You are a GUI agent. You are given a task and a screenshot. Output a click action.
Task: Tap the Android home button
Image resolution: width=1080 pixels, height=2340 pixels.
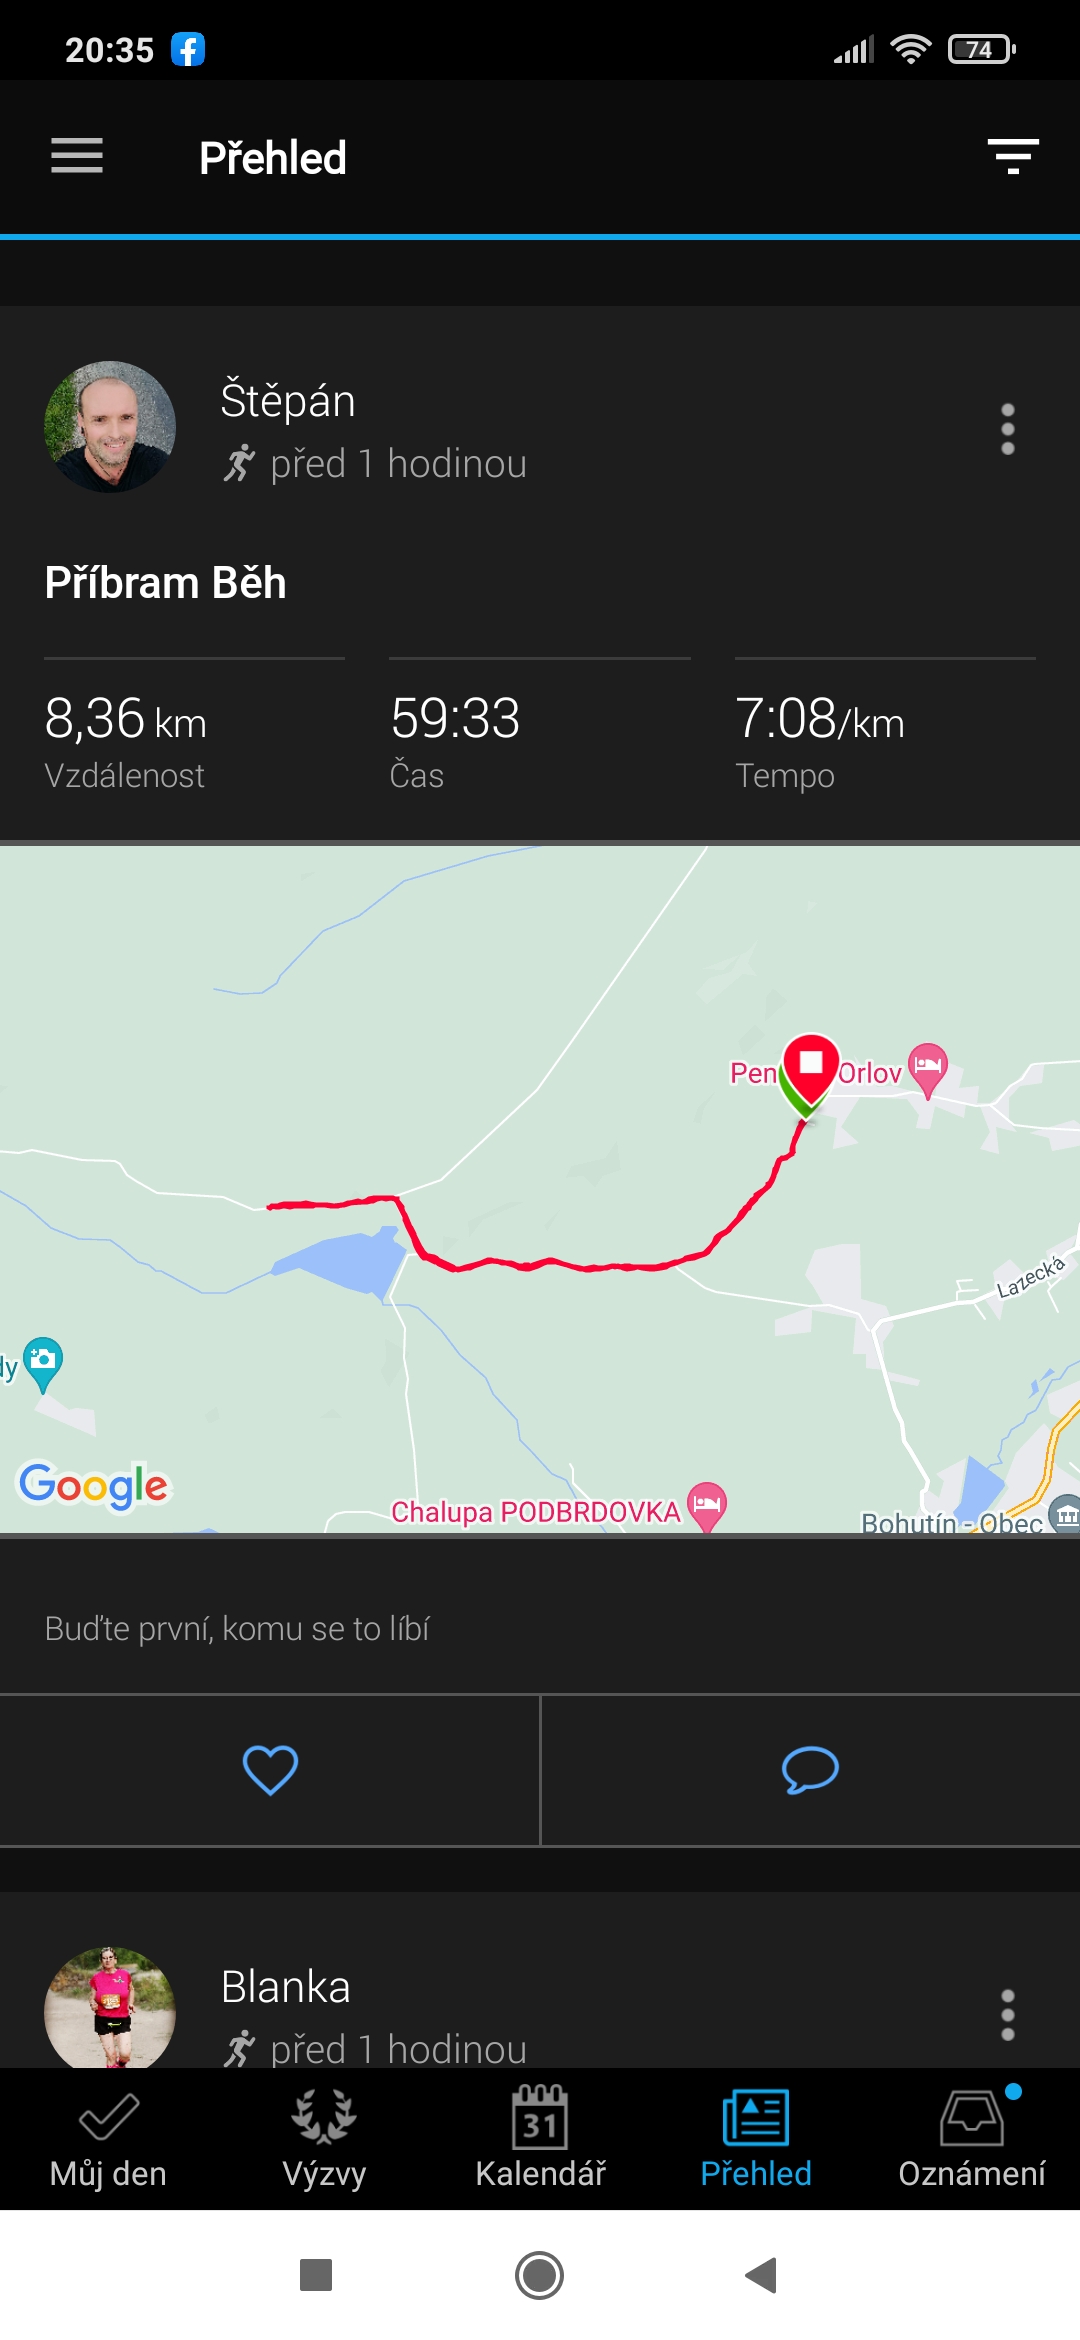click(x=539, y=2275)
